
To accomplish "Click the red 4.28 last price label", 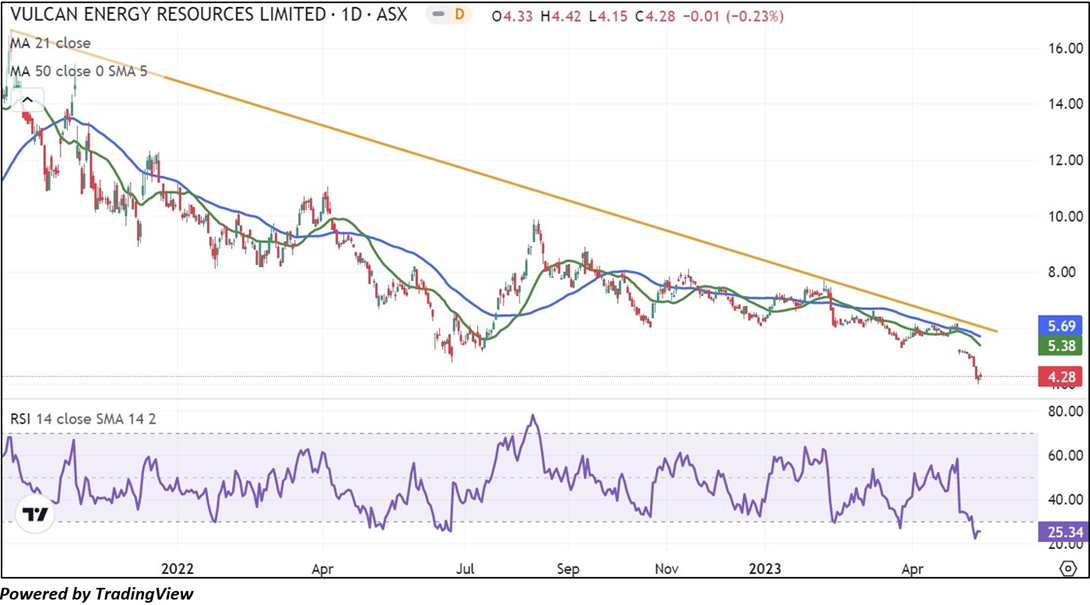I will point(1061,377).
